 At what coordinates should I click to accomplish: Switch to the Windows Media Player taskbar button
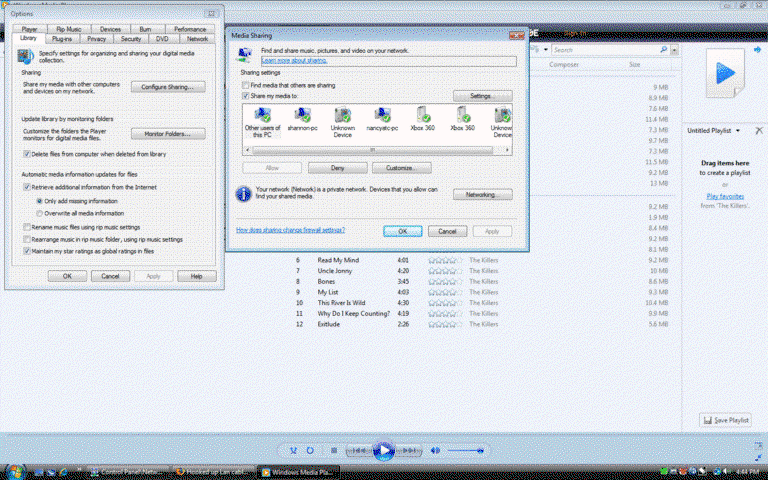point(298,472)
